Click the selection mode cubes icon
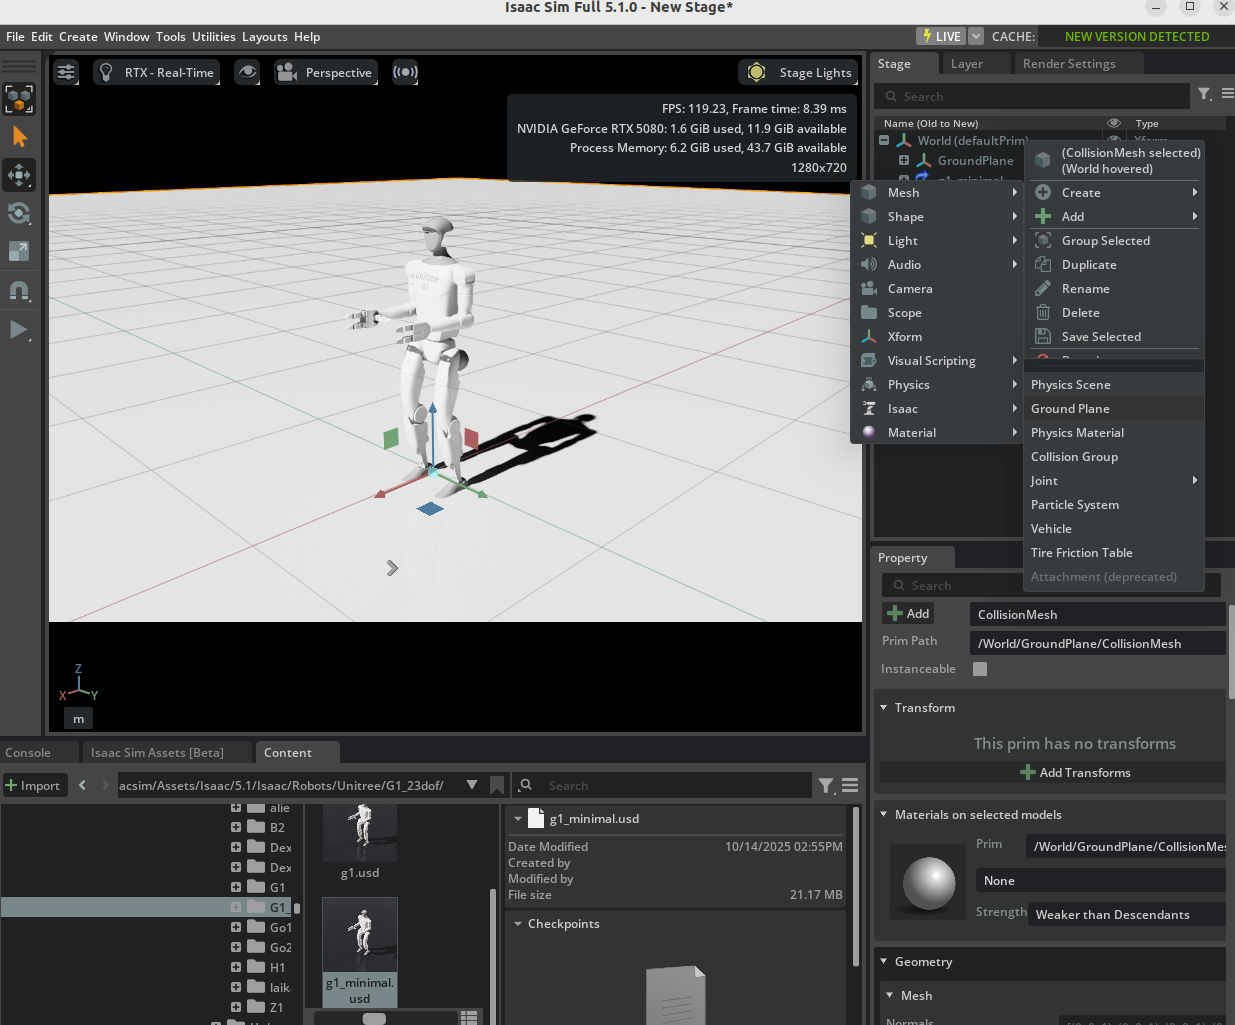 pyautogui.click(x=19, y=99)
